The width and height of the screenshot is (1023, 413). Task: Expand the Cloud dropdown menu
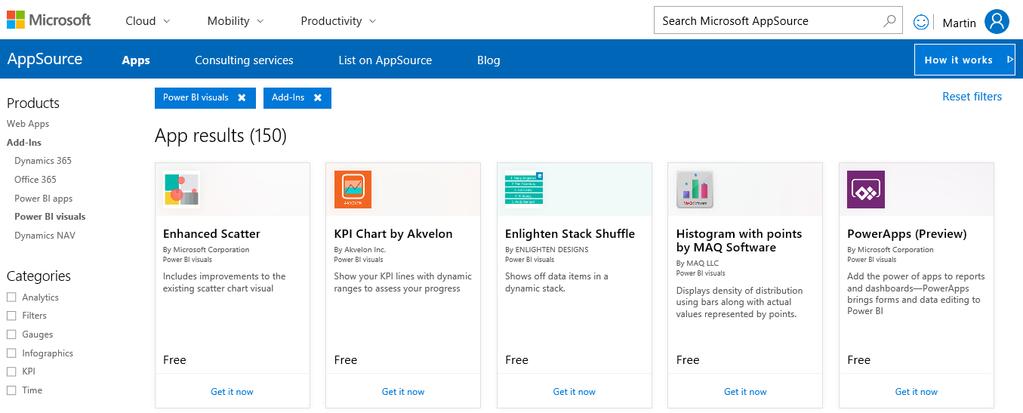point(147,21)
